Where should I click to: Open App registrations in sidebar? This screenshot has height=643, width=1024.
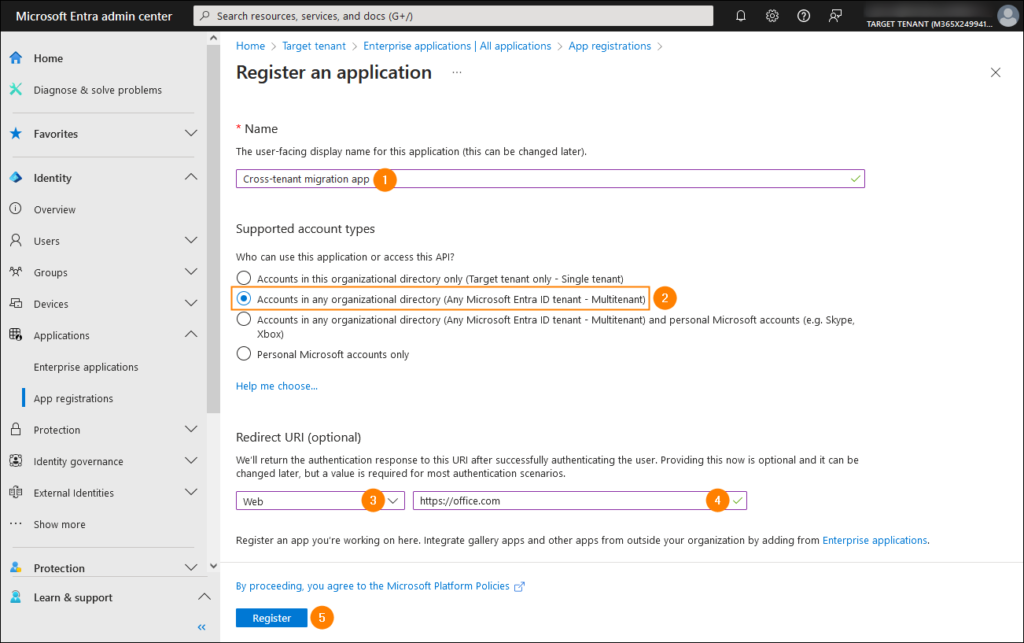[x=73, y=398]
